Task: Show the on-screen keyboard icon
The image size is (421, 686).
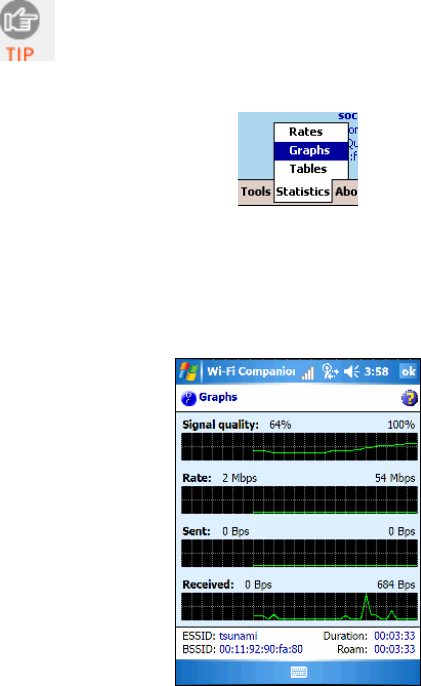Action: (299, 672)
